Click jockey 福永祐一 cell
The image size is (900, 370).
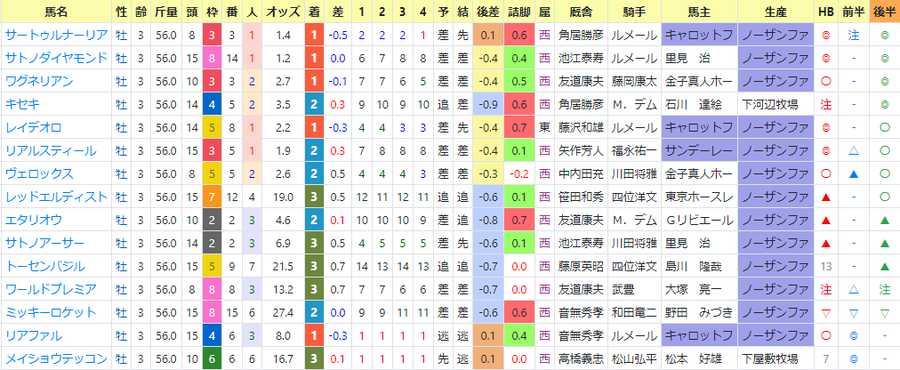(634, 151)
